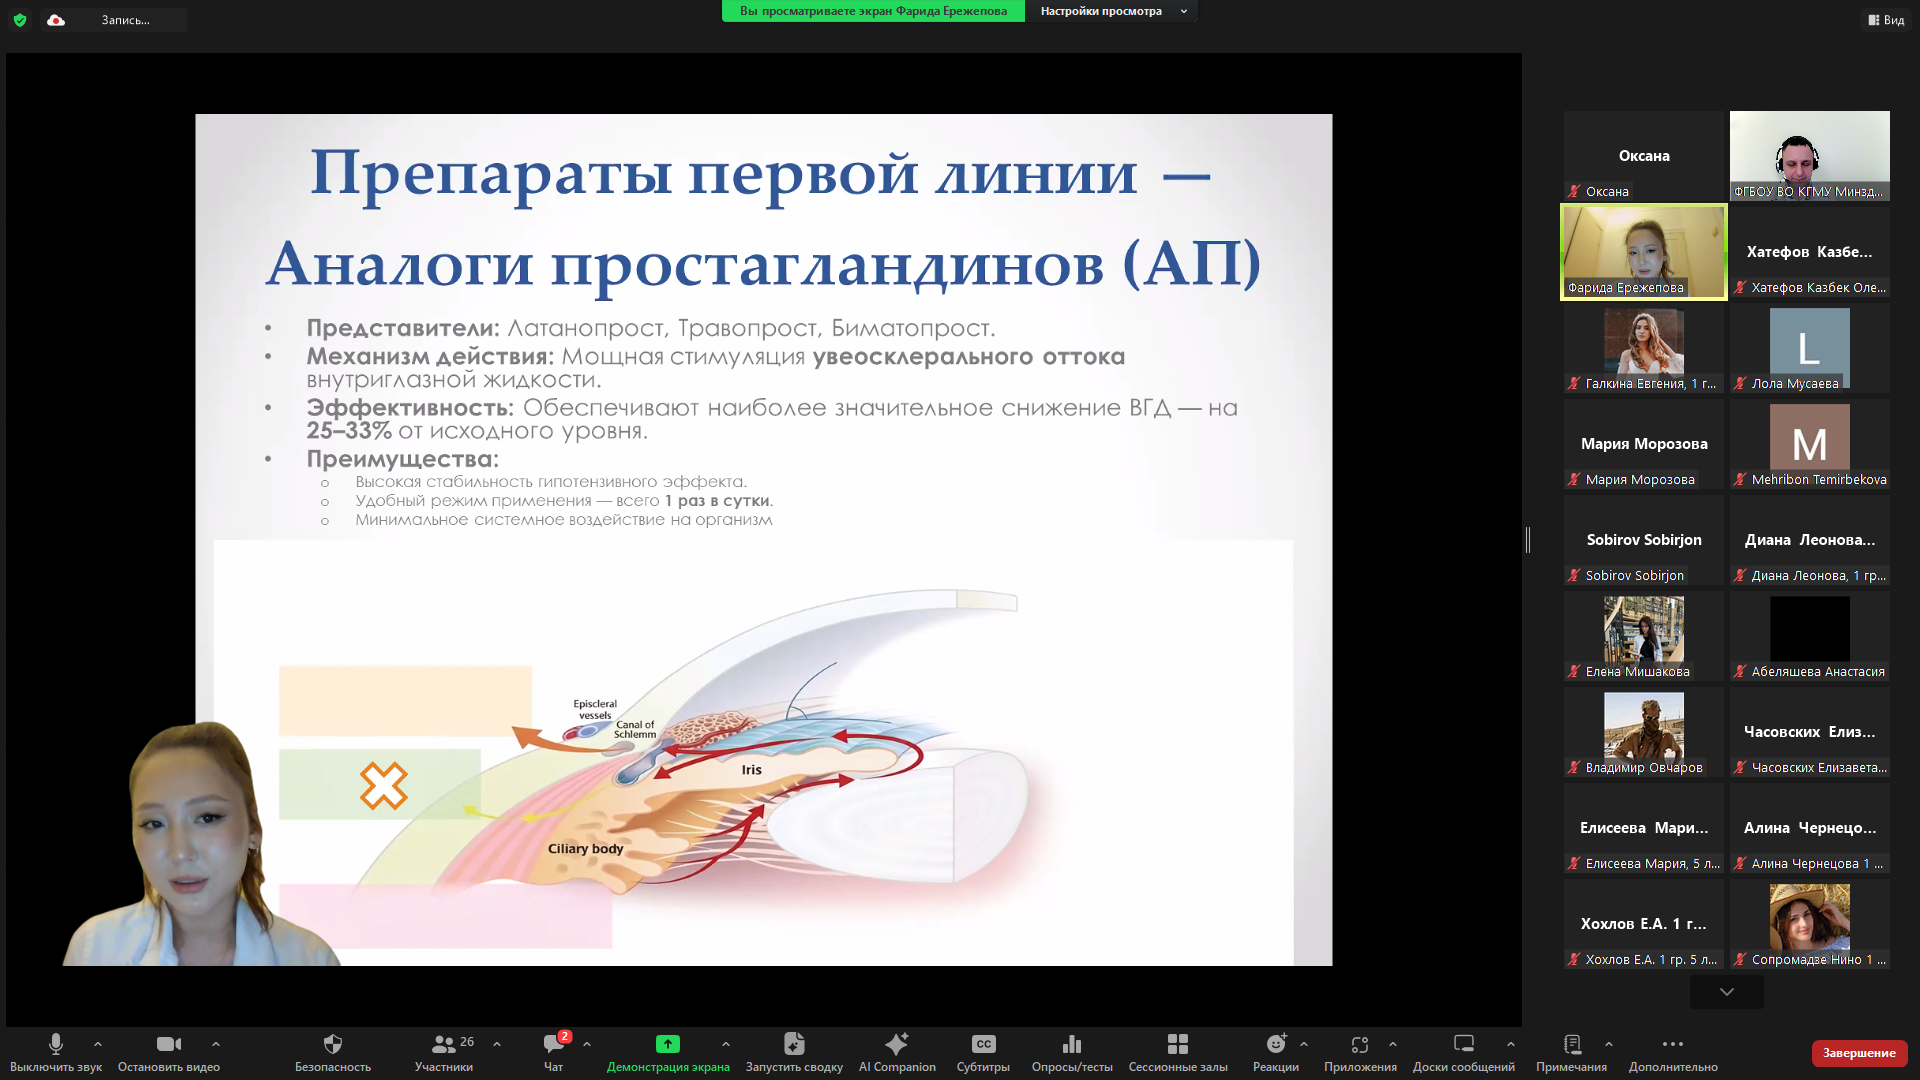
Task: Open the view settings dropdown (Настройки просмотра)
Action: [1111, 11]
